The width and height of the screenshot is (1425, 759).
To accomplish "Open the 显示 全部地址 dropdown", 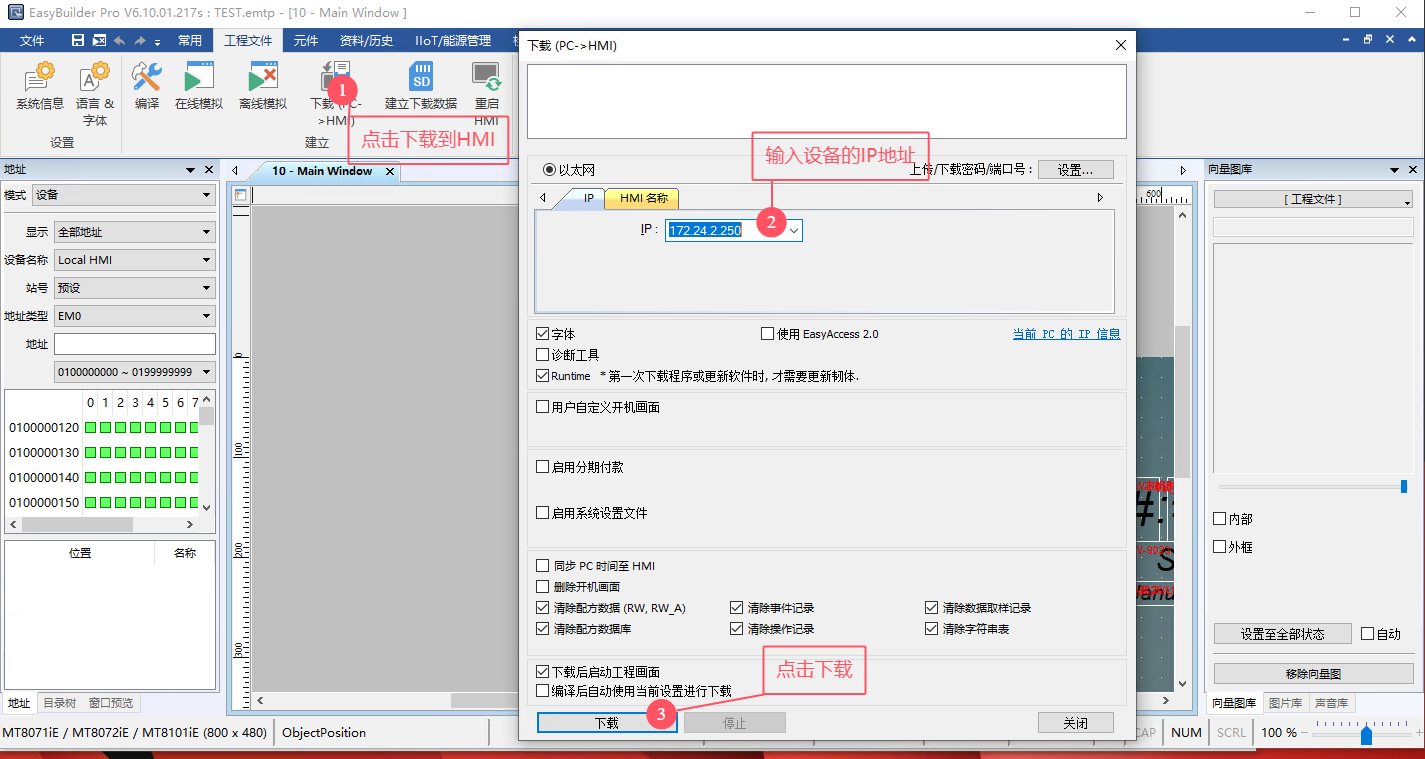I will [x=135, y=232].
